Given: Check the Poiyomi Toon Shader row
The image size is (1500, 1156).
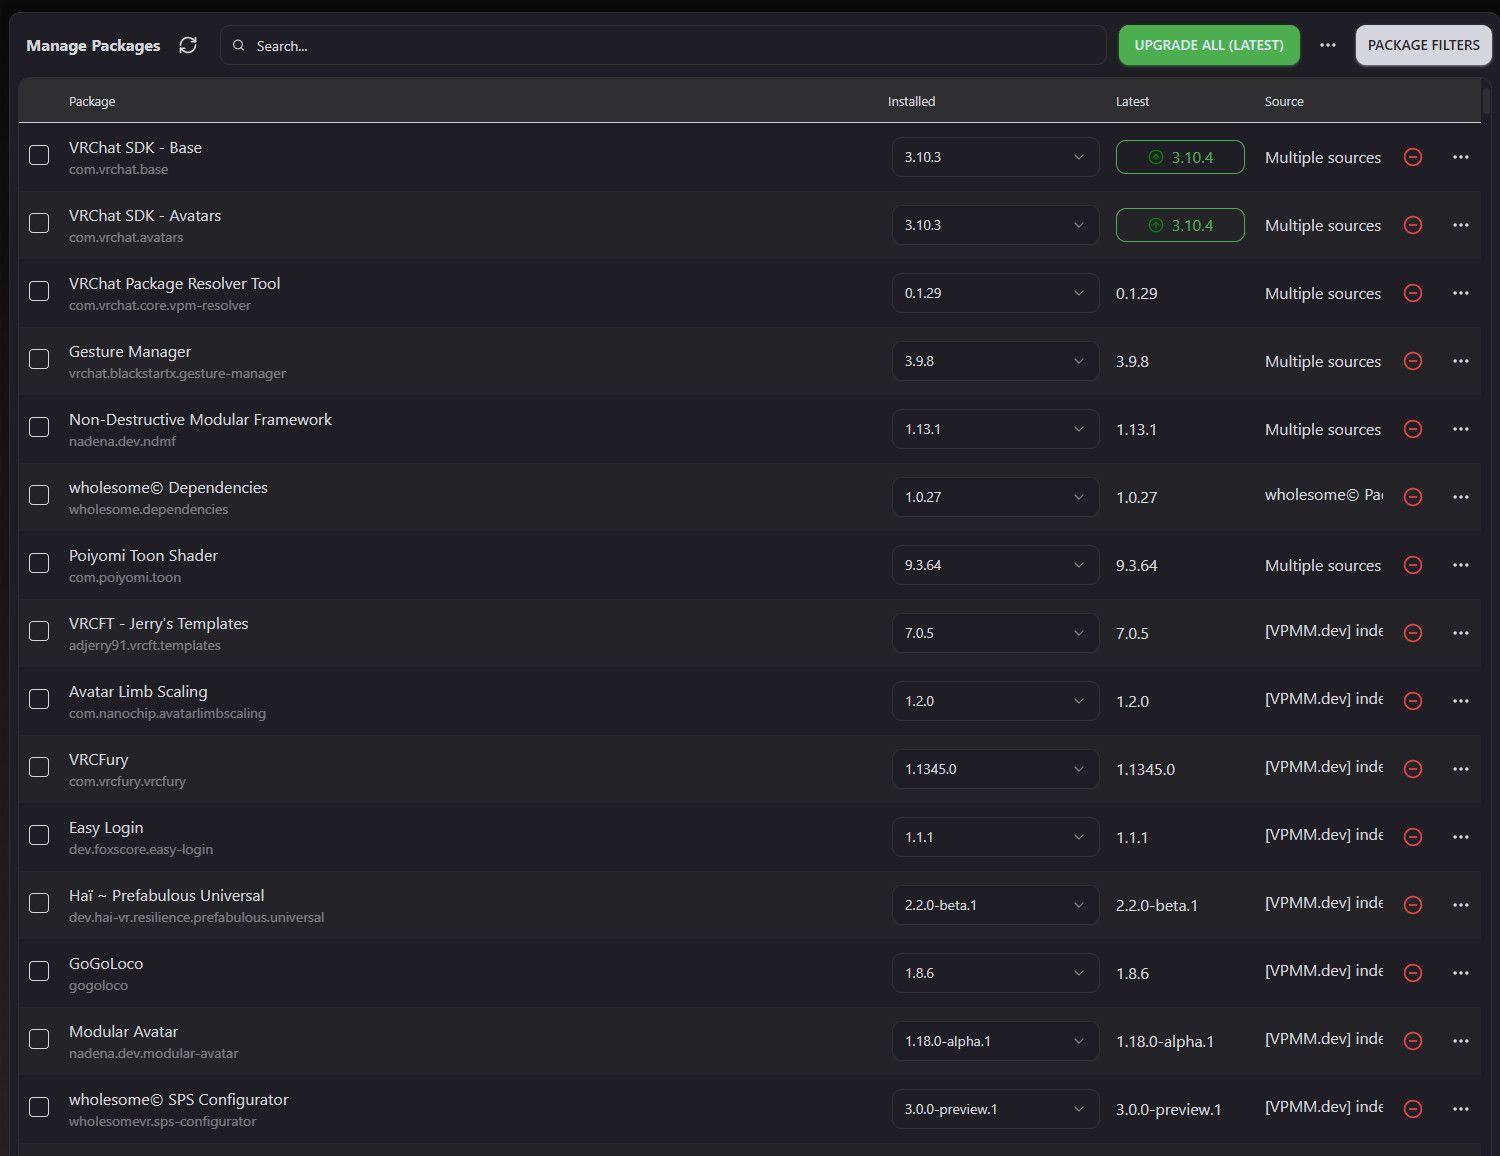Looking at the screenshot, I should [39, 563].
